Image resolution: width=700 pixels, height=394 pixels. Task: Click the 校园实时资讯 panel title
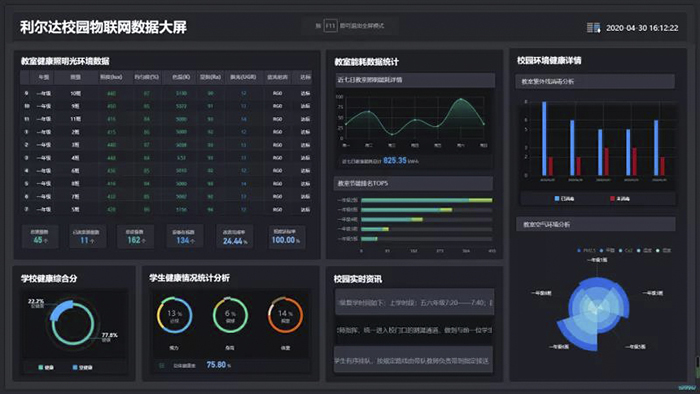(x=358, y=279)
